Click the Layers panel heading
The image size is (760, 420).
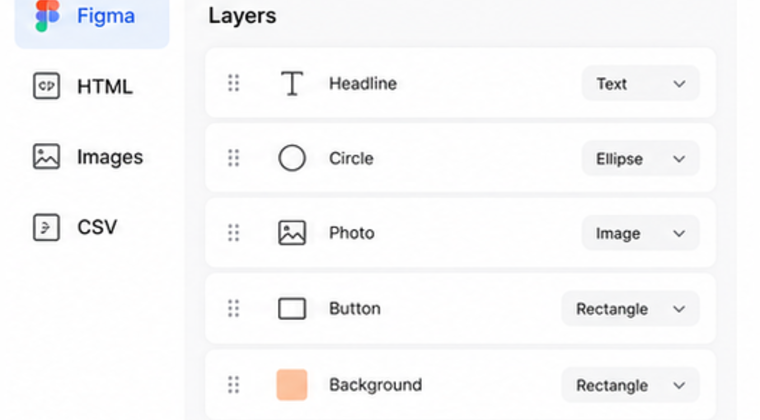242,16
